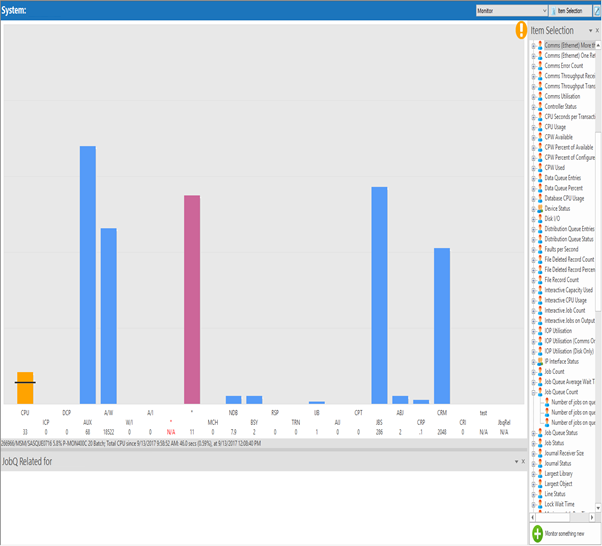Screen dimensions: 602x546
Task: Click the orange CPU bar in chart
Action: pos(25,387)
